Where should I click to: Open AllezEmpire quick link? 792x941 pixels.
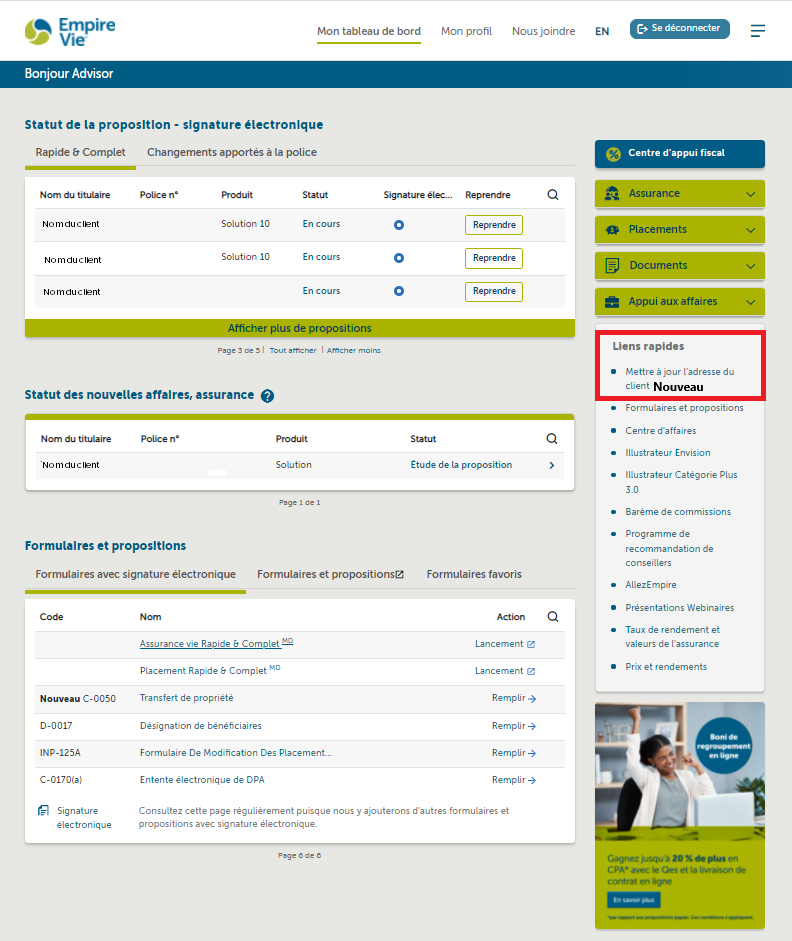650,585
